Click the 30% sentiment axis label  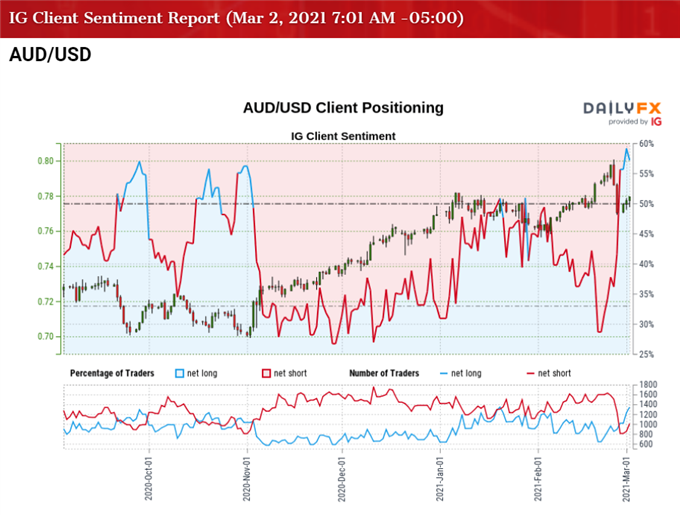[646, 324]
